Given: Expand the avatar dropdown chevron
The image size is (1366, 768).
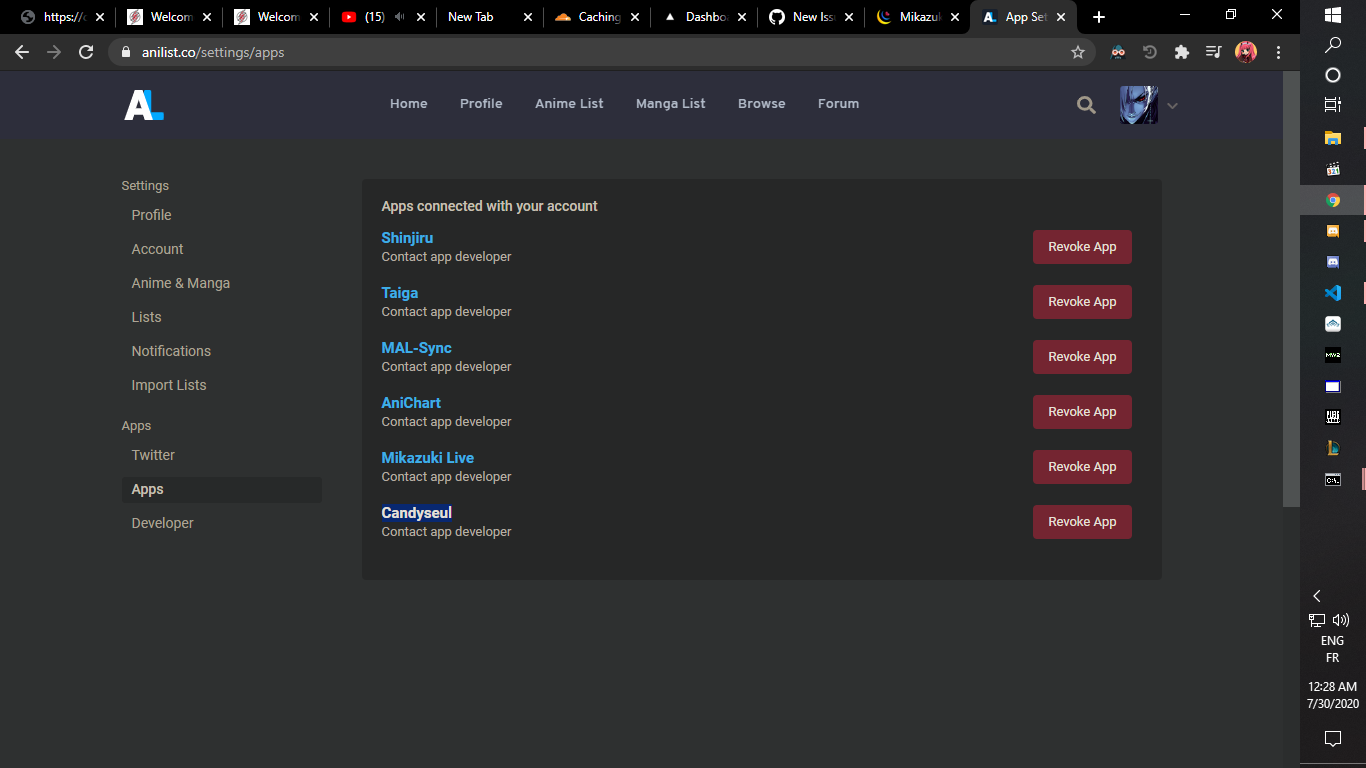Looking at the screenshot, I should 1173,106.
